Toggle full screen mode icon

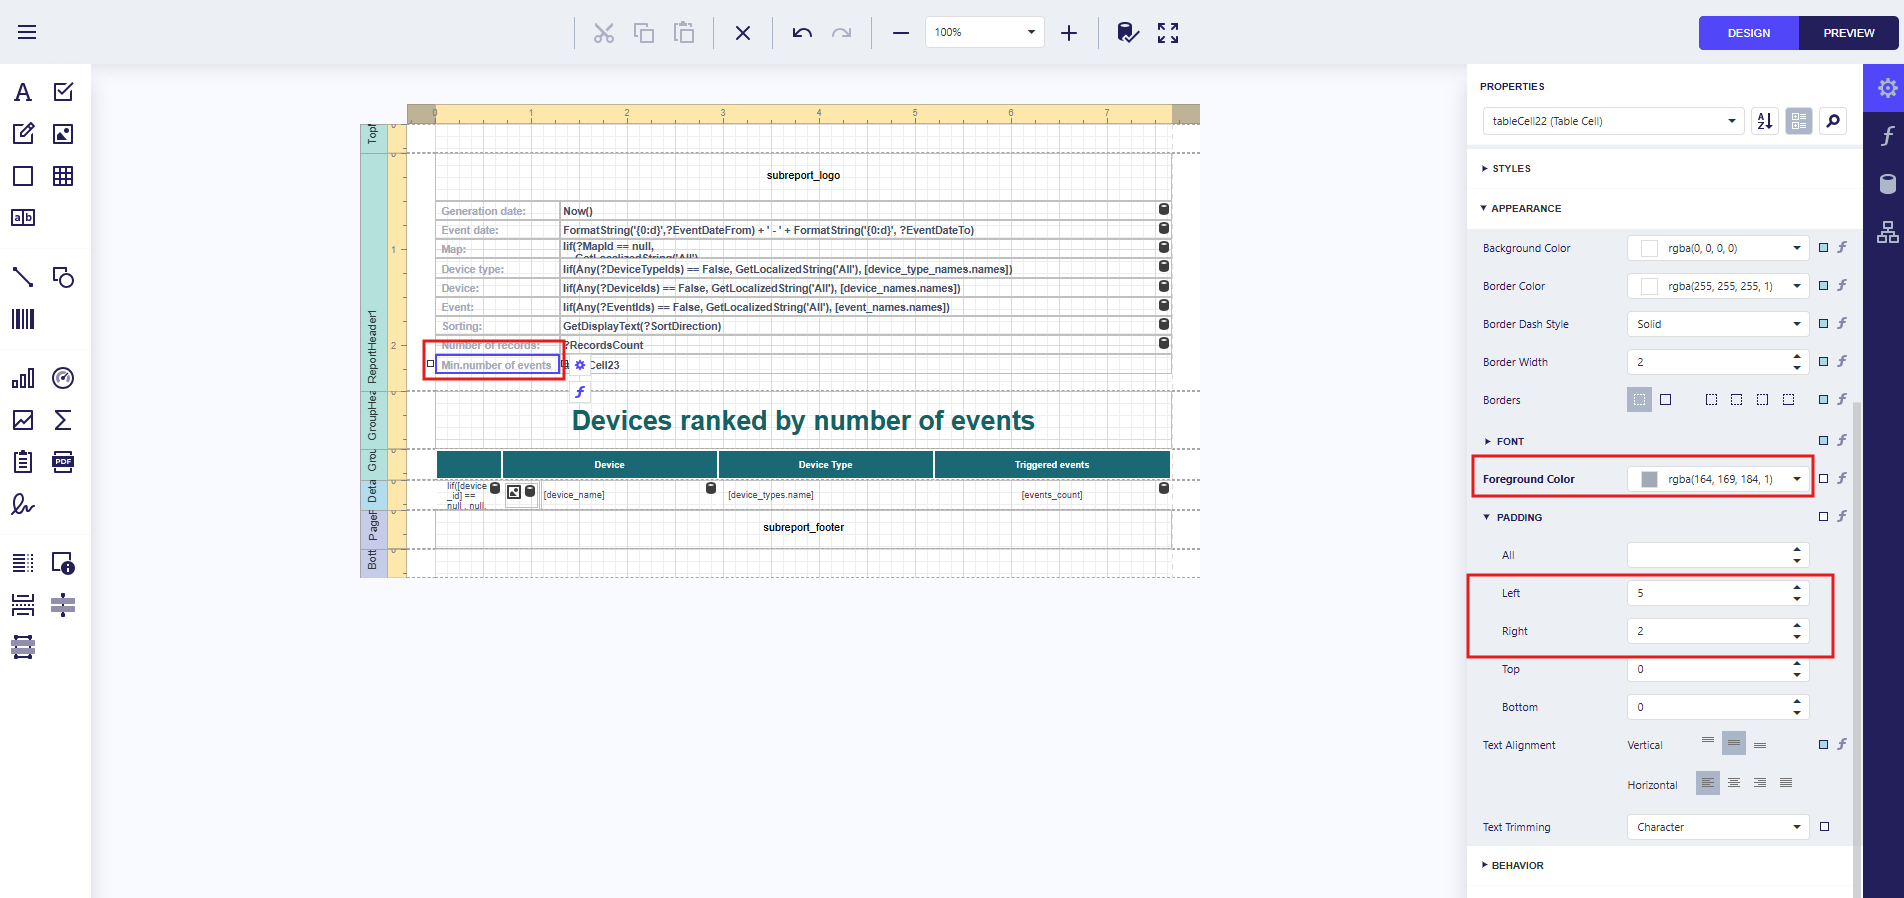1168,33
